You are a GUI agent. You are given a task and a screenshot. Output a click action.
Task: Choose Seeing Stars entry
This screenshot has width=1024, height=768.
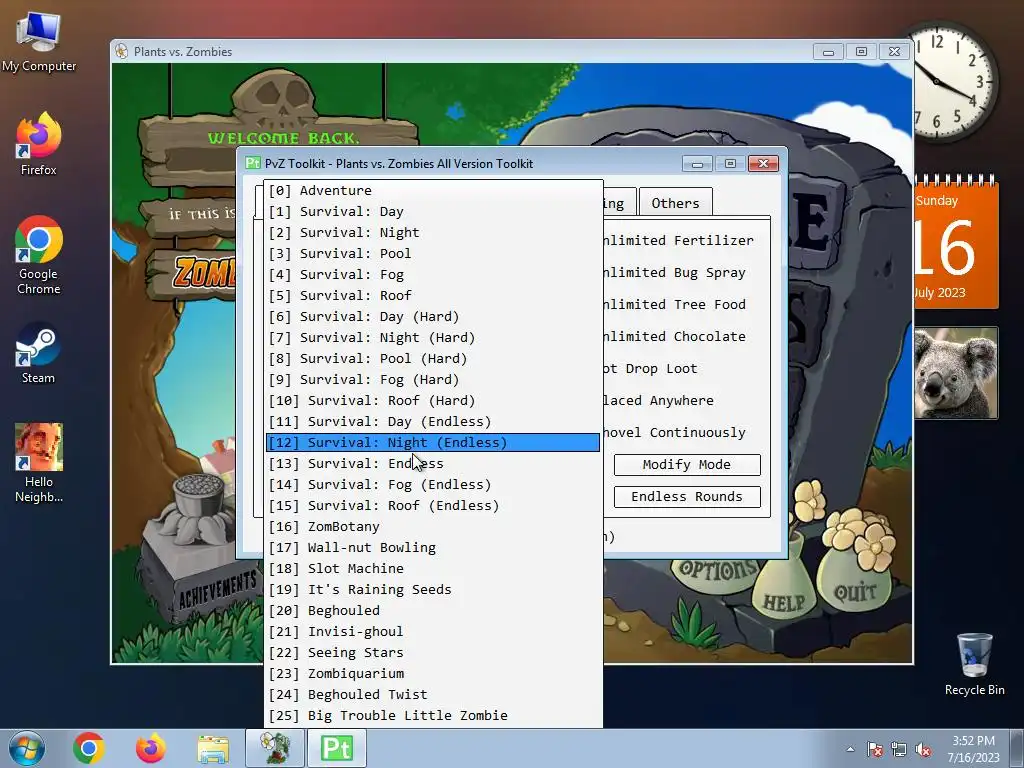[433, 652]
